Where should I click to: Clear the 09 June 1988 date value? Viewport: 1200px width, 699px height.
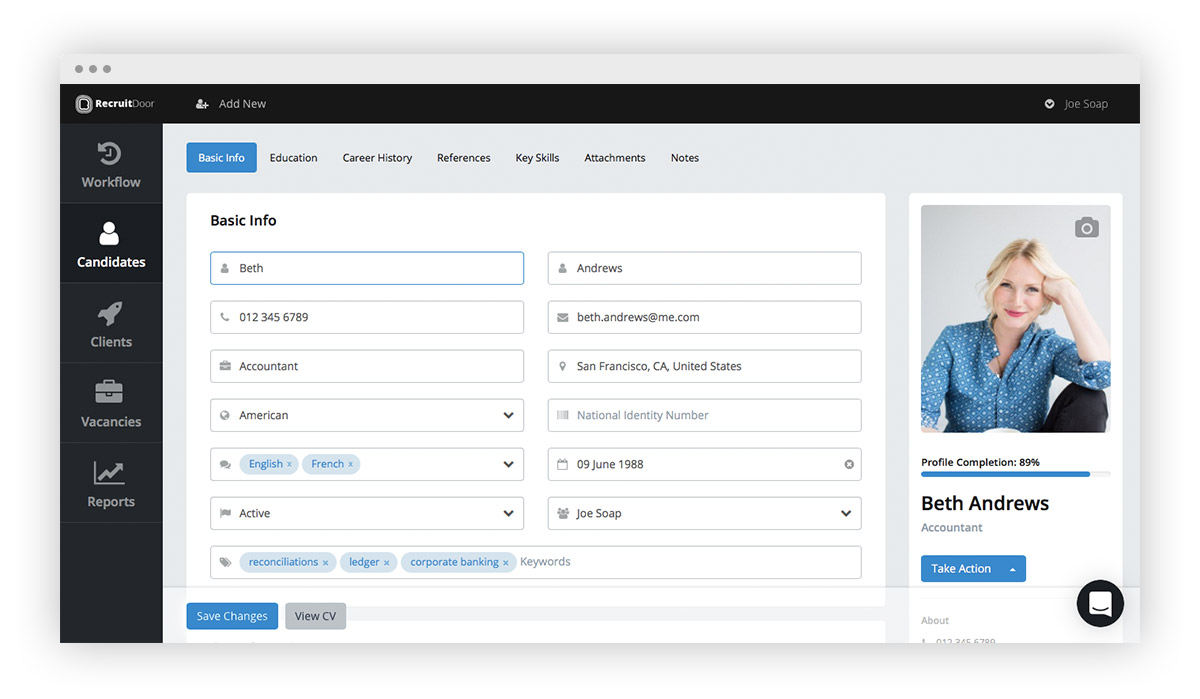point(849,464)
